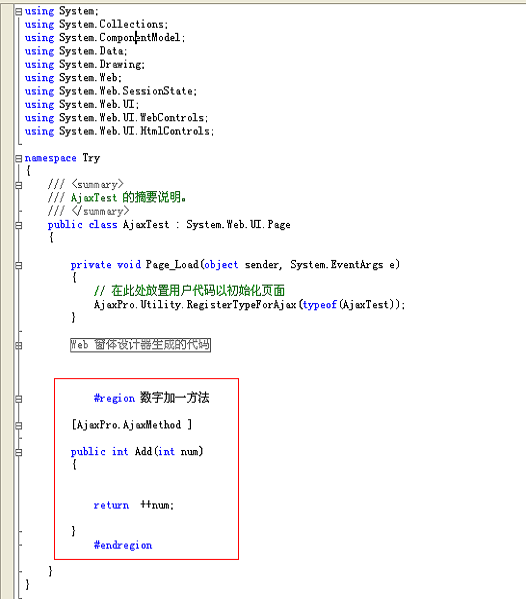The image size is (526, 599).
Task: Click the line 'using System.ComponentModel;'
Action: (x=105, y=38)
